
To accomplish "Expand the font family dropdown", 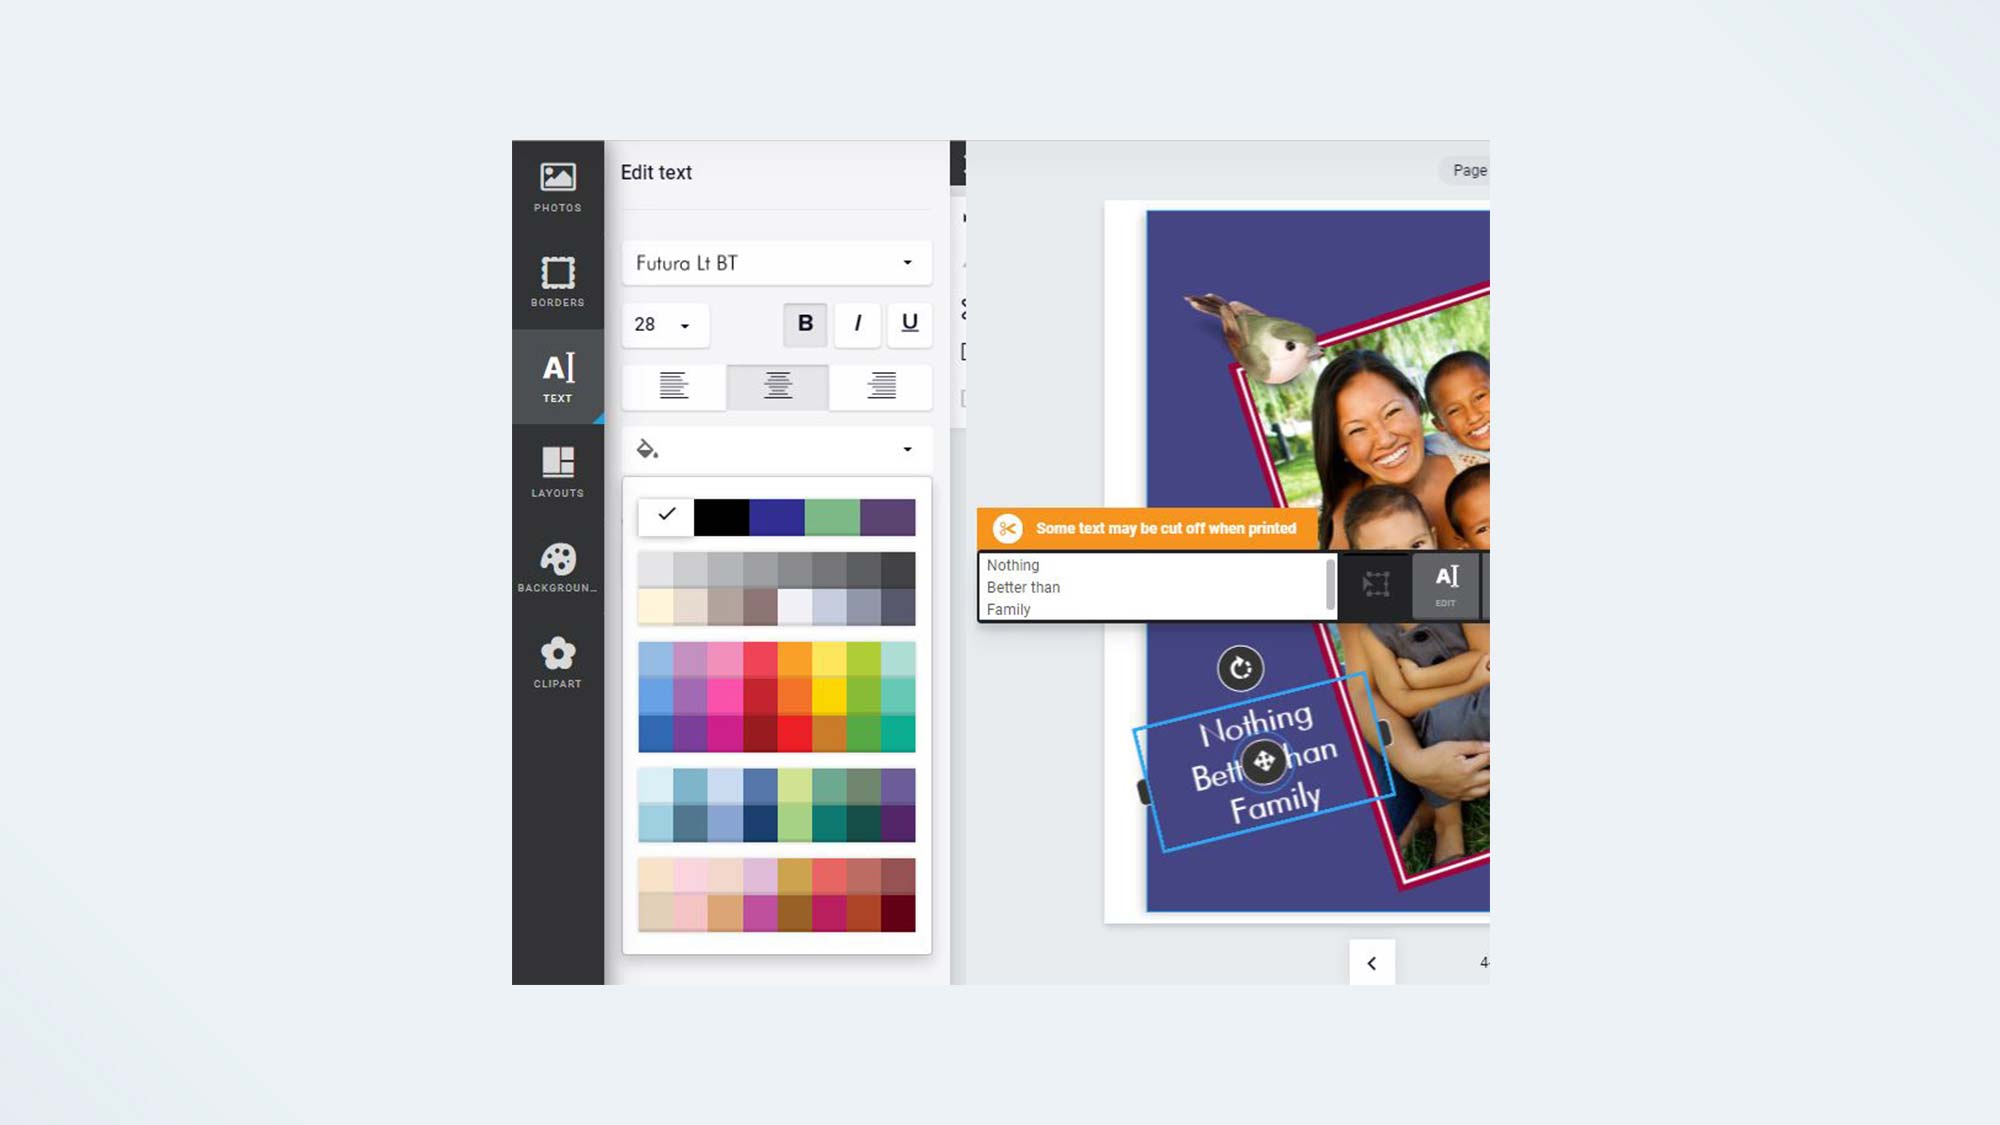I will point(907,262).
